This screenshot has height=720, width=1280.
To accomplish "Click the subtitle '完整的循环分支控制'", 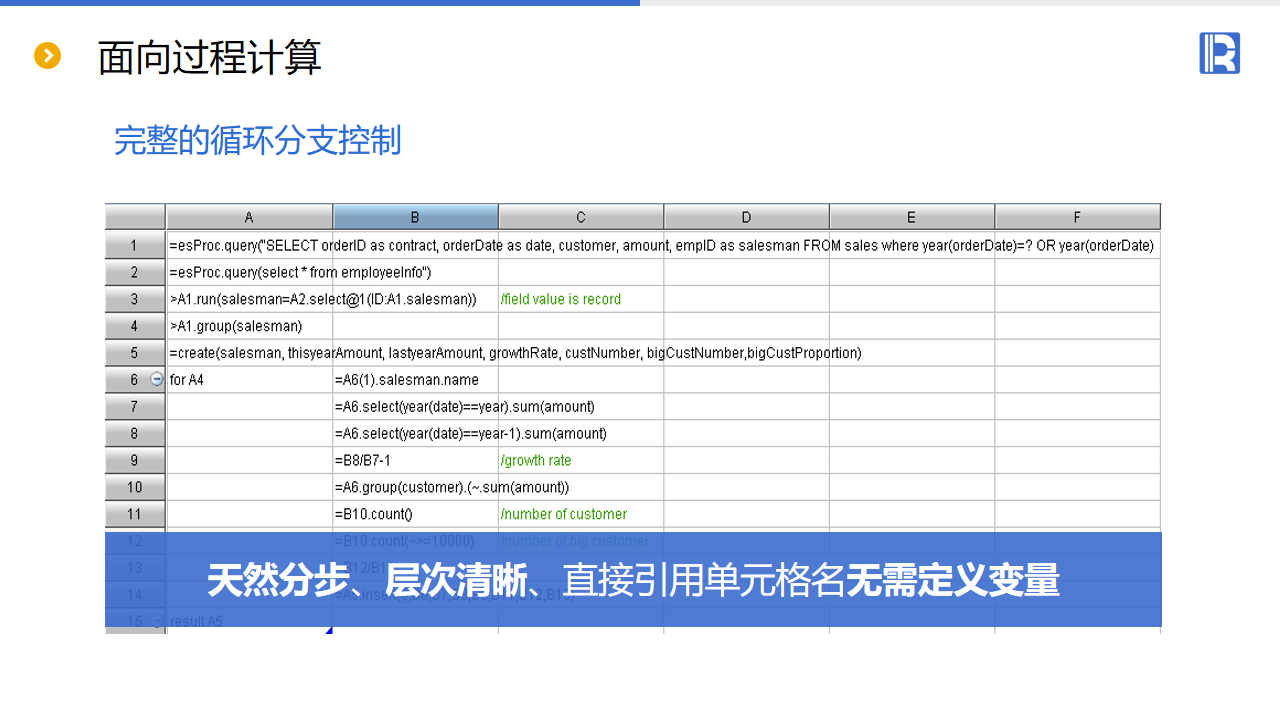I will [x=257, y=141].
